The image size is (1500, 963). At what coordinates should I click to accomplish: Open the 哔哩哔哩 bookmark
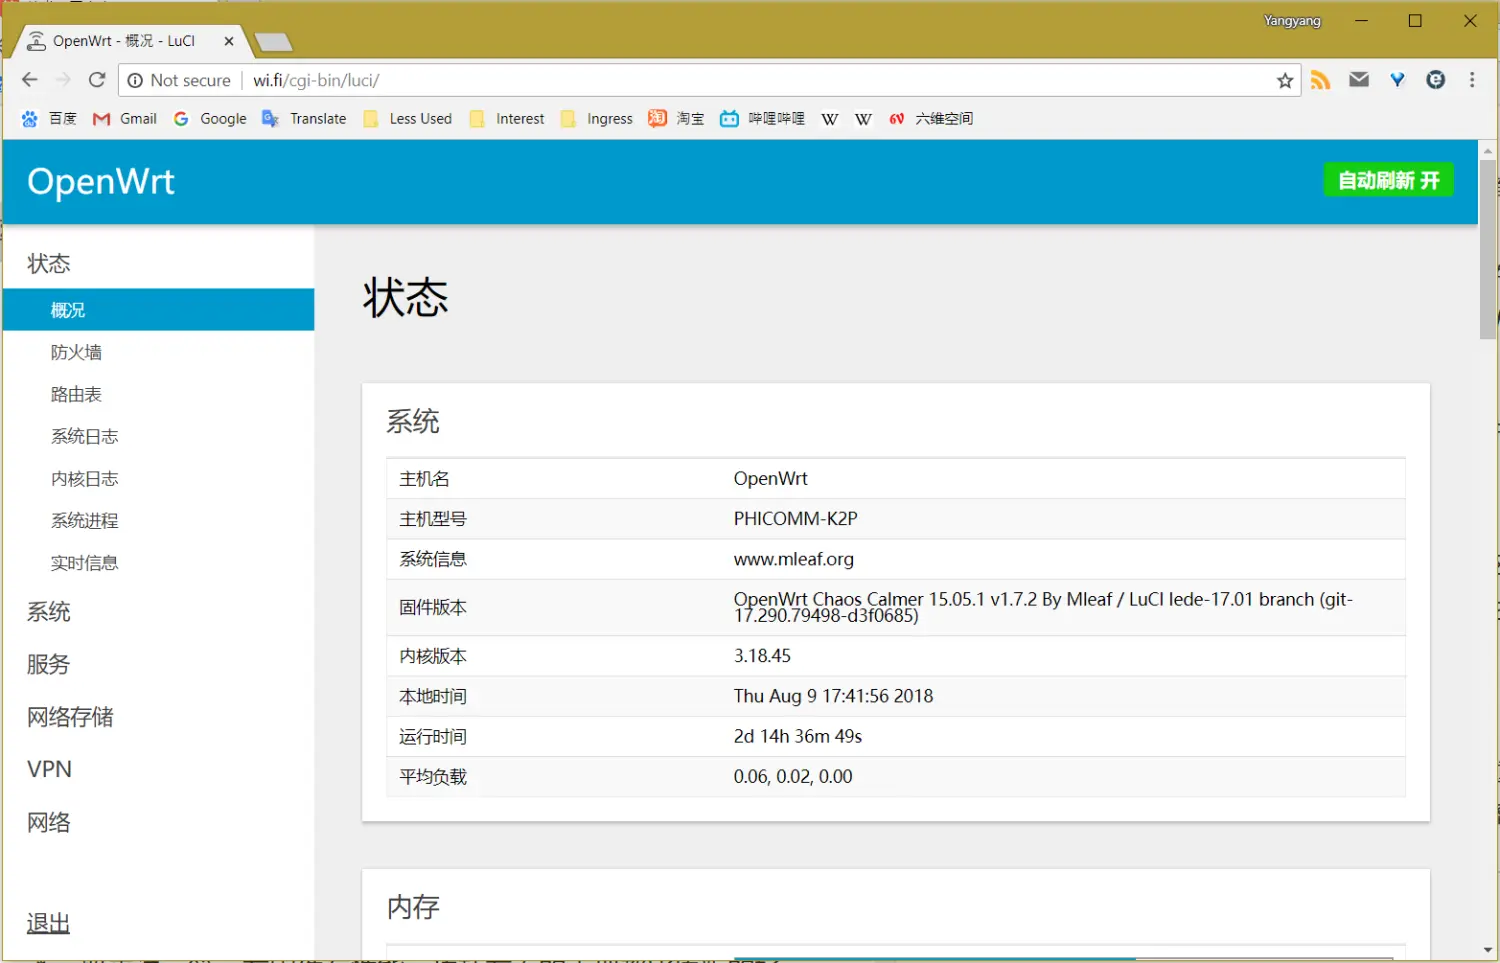tap(763, 119)
